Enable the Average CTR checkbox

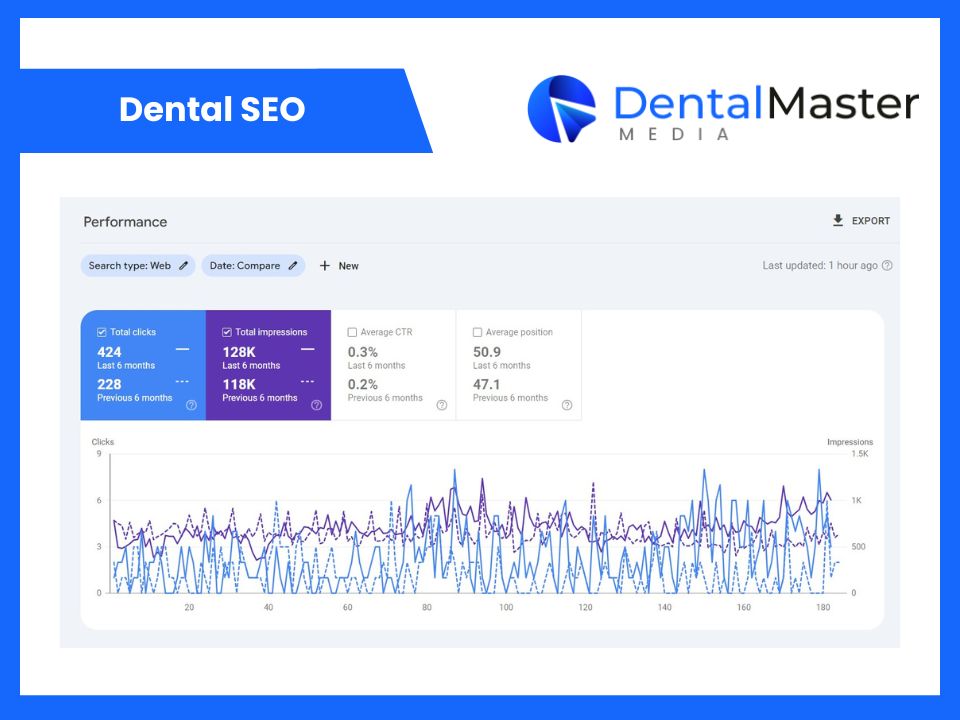click(x=352, y=332)
